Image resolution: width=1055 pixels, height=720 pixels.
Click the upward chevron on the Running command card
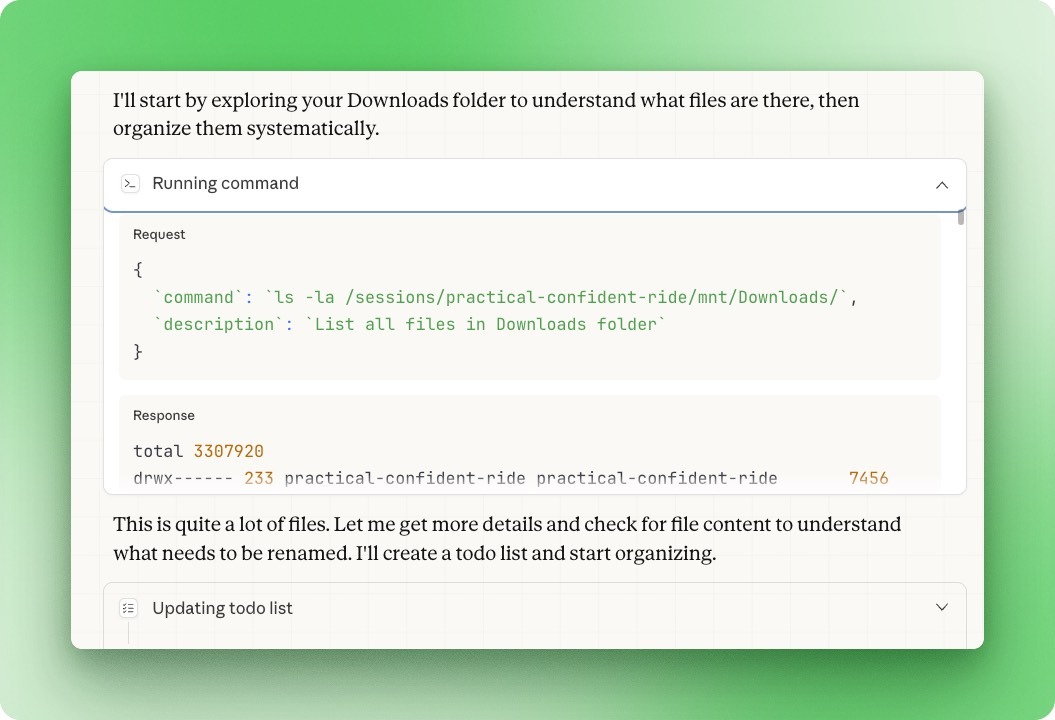941,185
